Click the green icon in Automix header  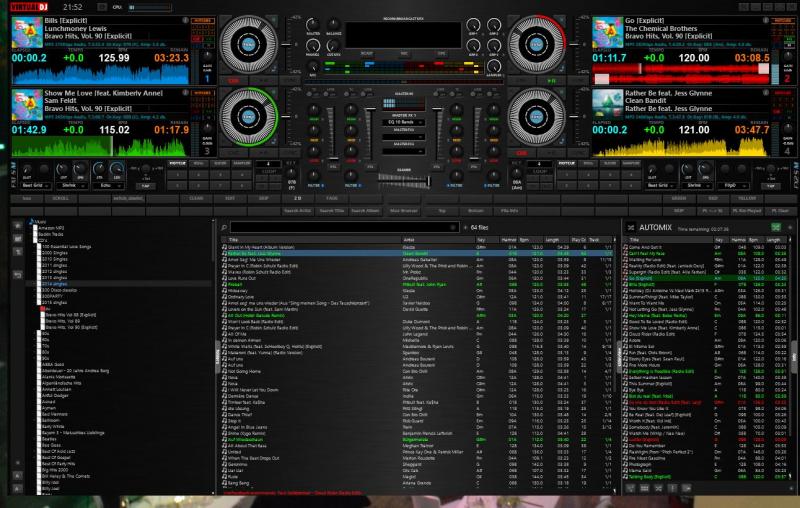[776, 227]
